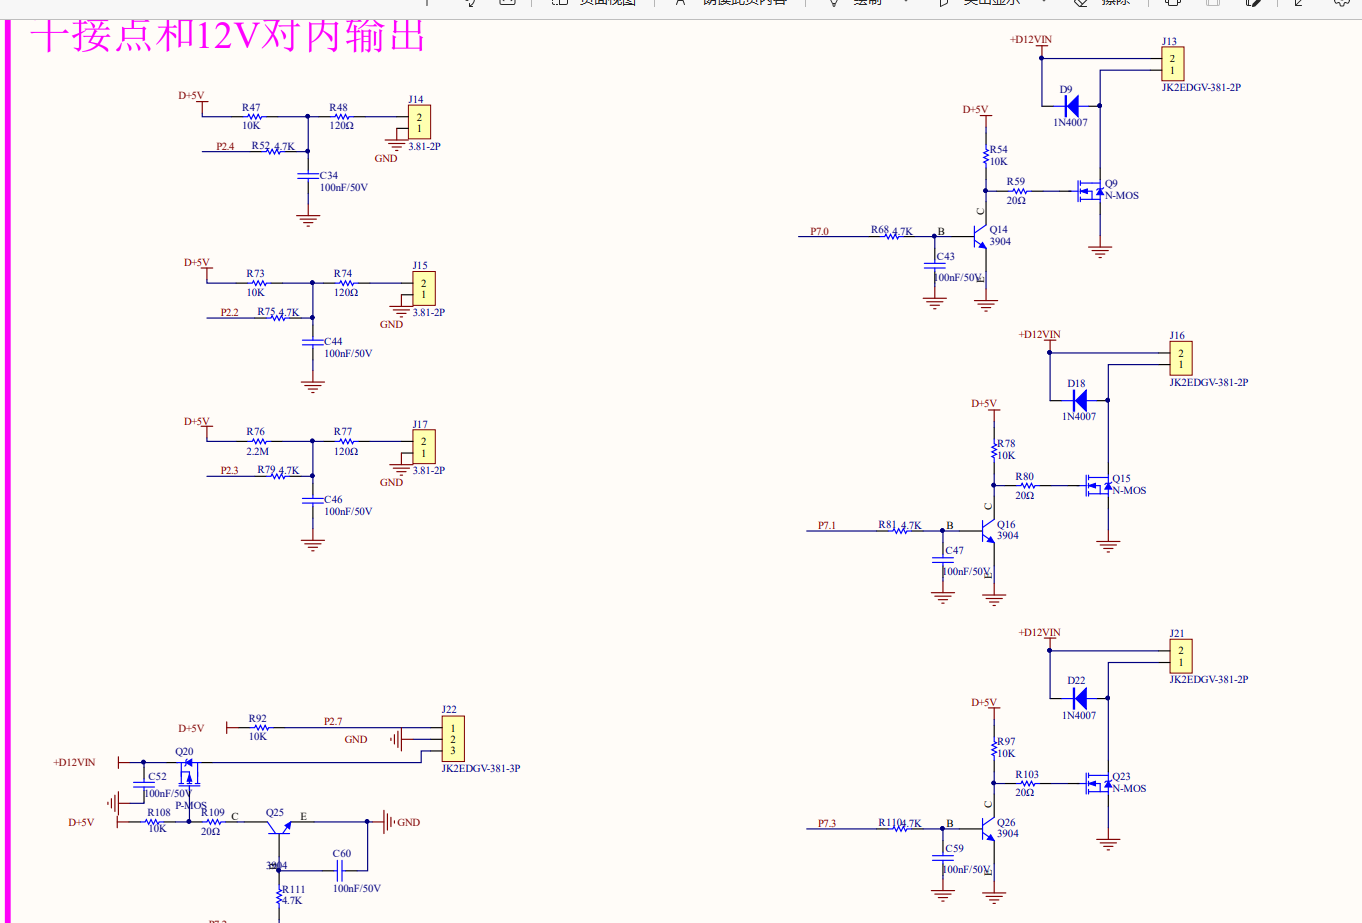Click the 'P7.1' net label

pyautogui.click(x=827, y=525)
